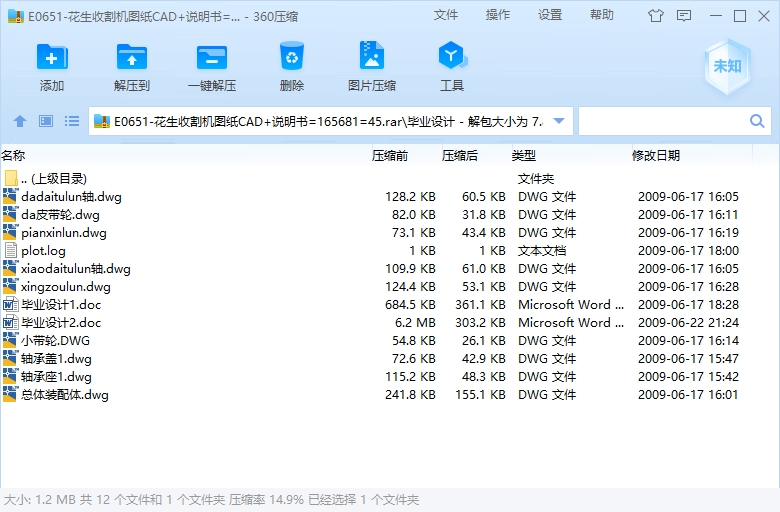Click the 未知 security shield badge
The height and width of the screenshot is (512, 780).
coord(727,66)
